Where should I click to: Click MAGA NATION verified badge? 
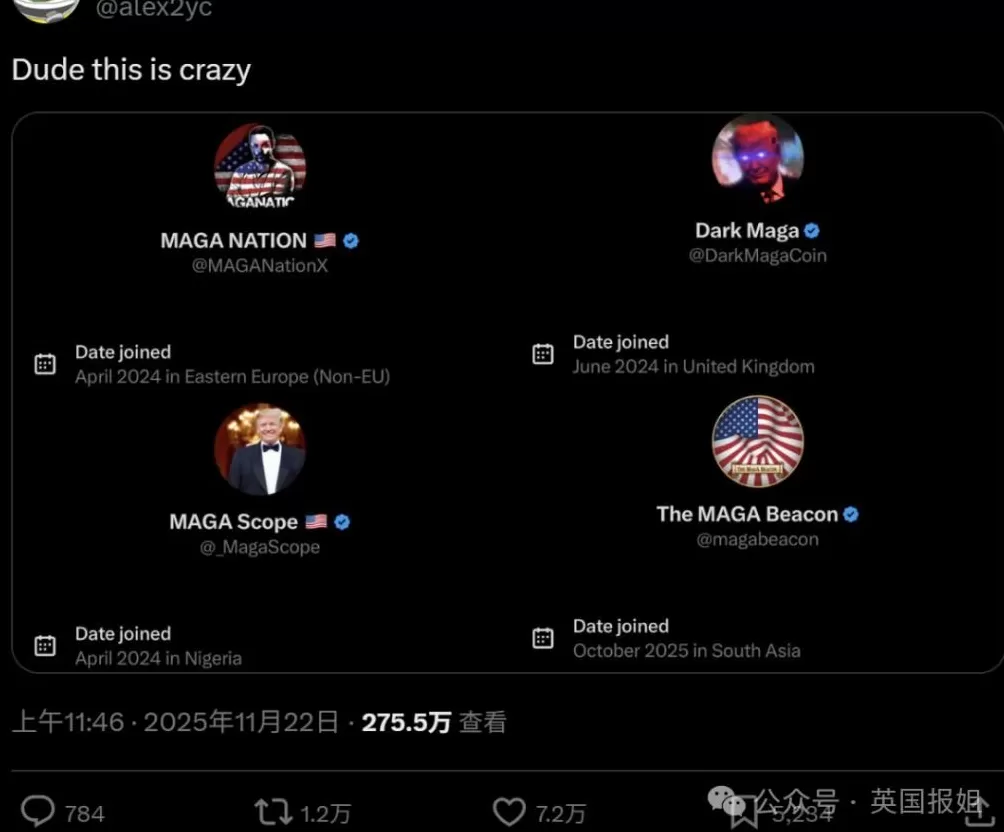pos(351,241)
